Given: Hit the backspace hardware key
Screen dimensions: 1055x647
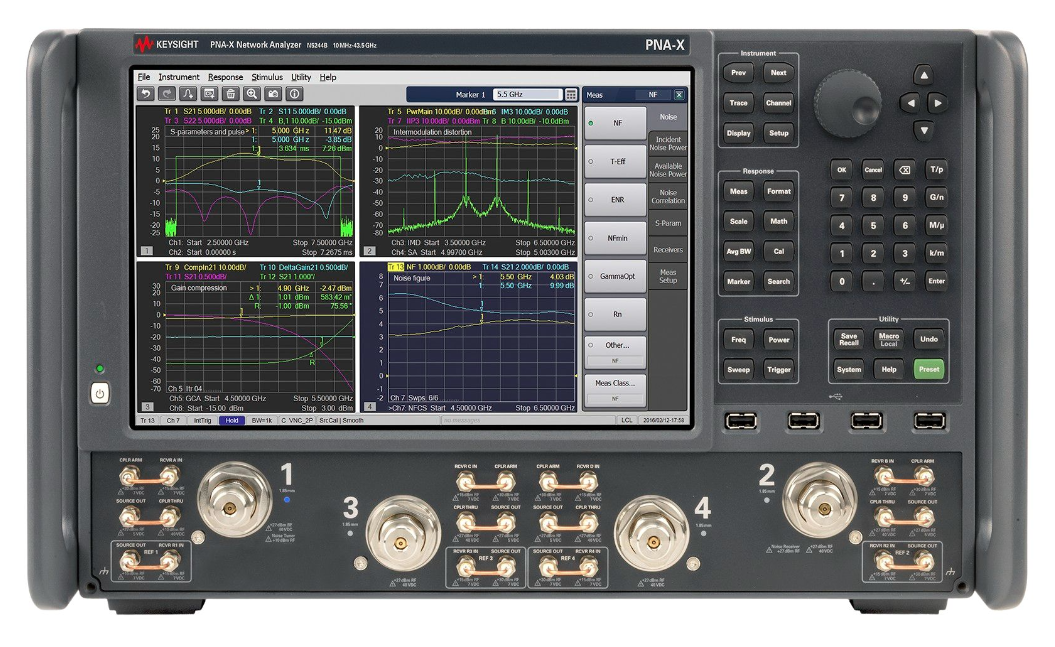Looking at the screenshot, I should point(905,169).
